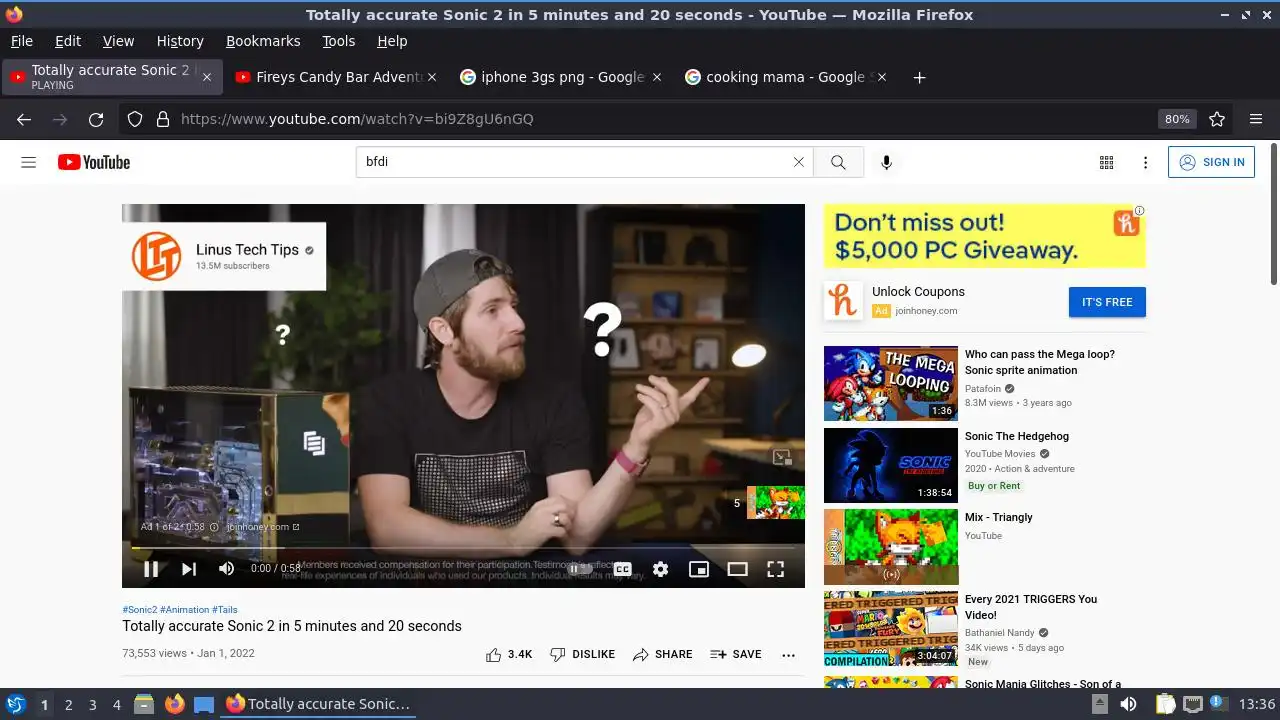Reload the current page

coord(96,119)
